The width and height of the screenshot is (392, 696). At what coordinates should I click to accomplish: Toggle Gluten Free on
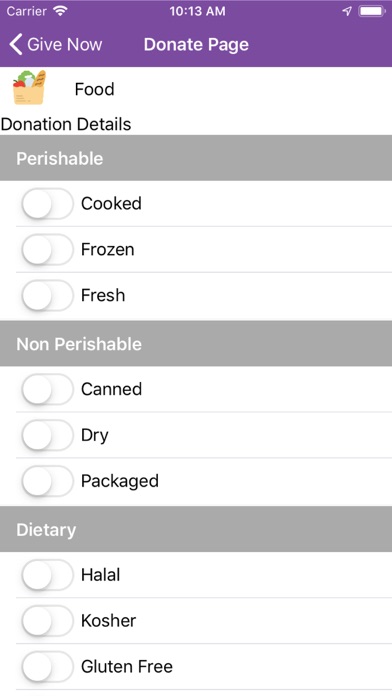point(47,666)
